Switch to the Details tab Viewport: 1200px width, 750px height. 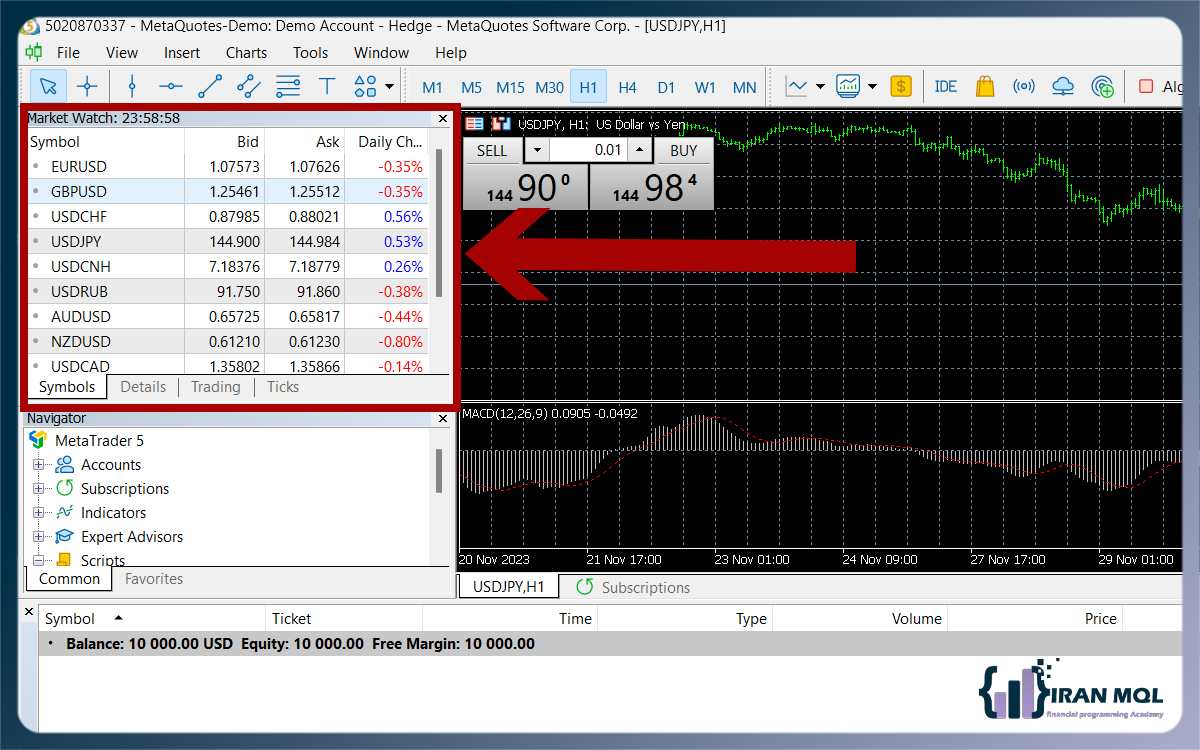click(x=143, y=387)
